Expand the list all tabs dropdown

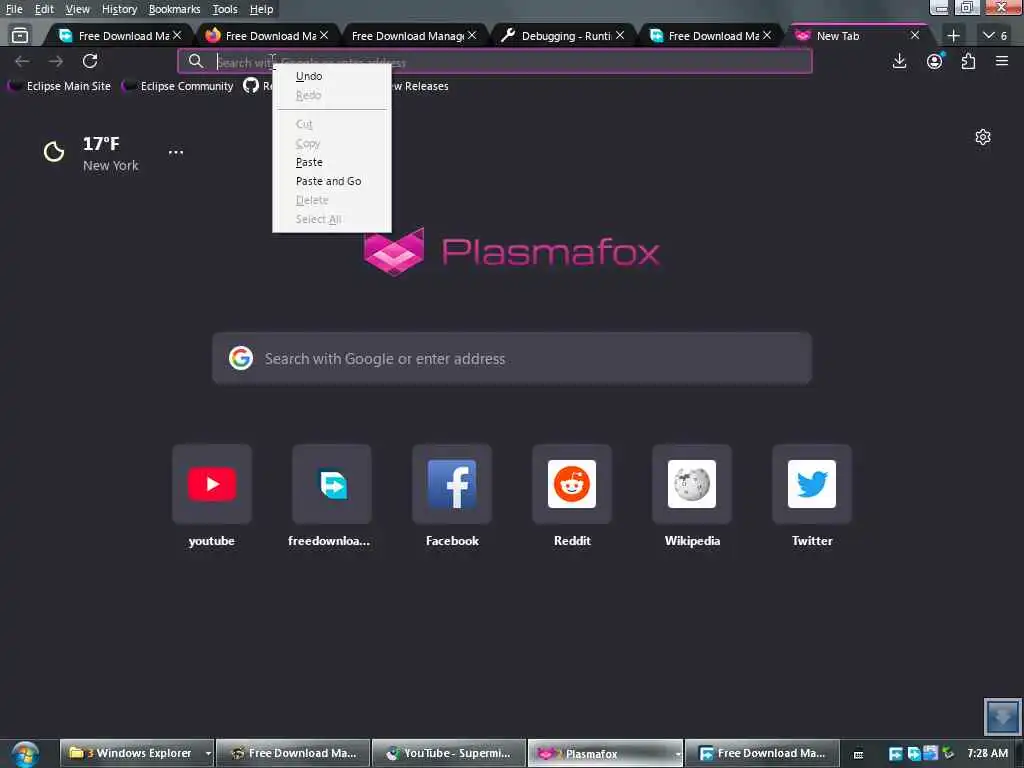coord(995,36)
